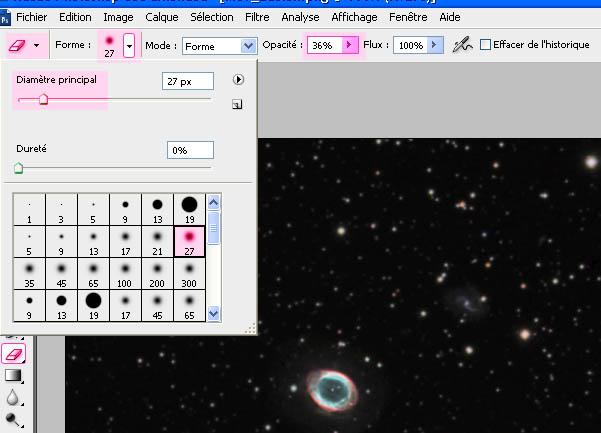
Task: Click the Dureté slider handle
Action: 18,168
